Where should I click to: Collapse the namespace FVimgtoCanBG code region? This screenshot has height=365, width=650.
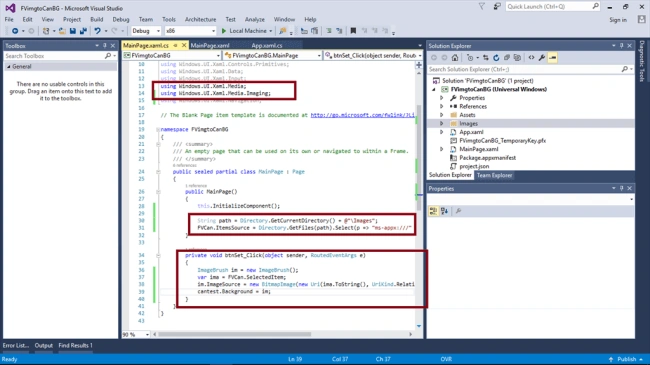tap(158, 129)
